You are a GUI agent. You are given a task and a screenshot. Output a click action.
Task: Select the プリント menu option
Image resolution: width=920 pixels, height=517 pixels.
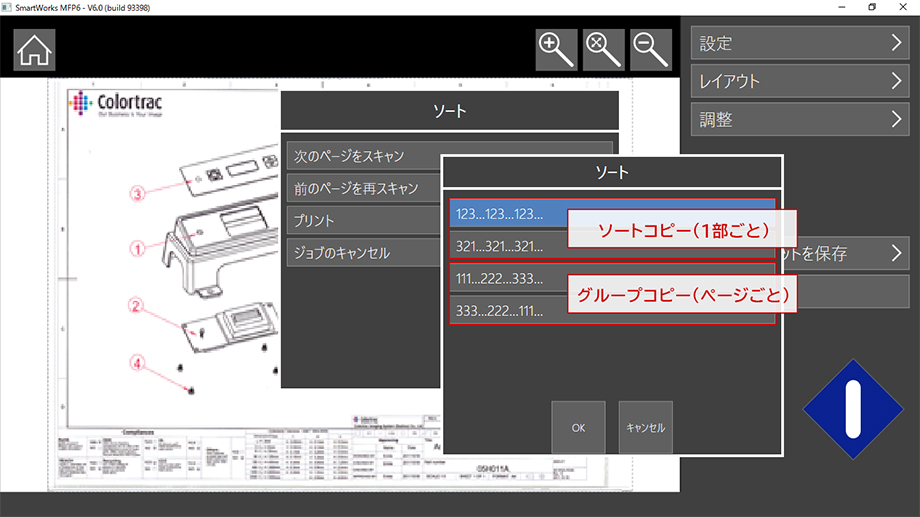click(362, 221)
